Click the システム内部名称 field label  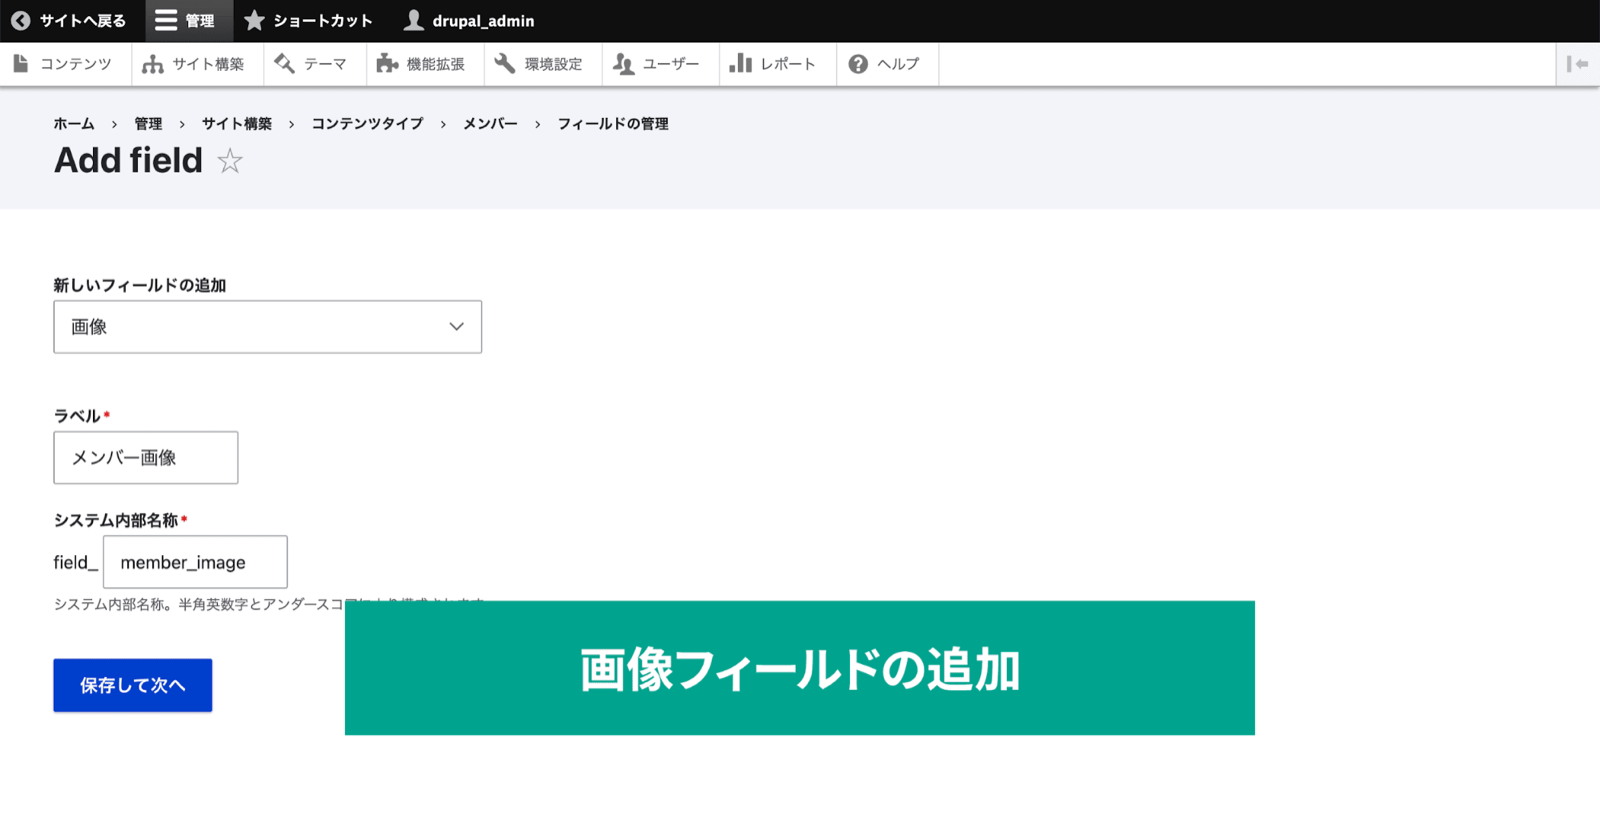click(116, 520)
